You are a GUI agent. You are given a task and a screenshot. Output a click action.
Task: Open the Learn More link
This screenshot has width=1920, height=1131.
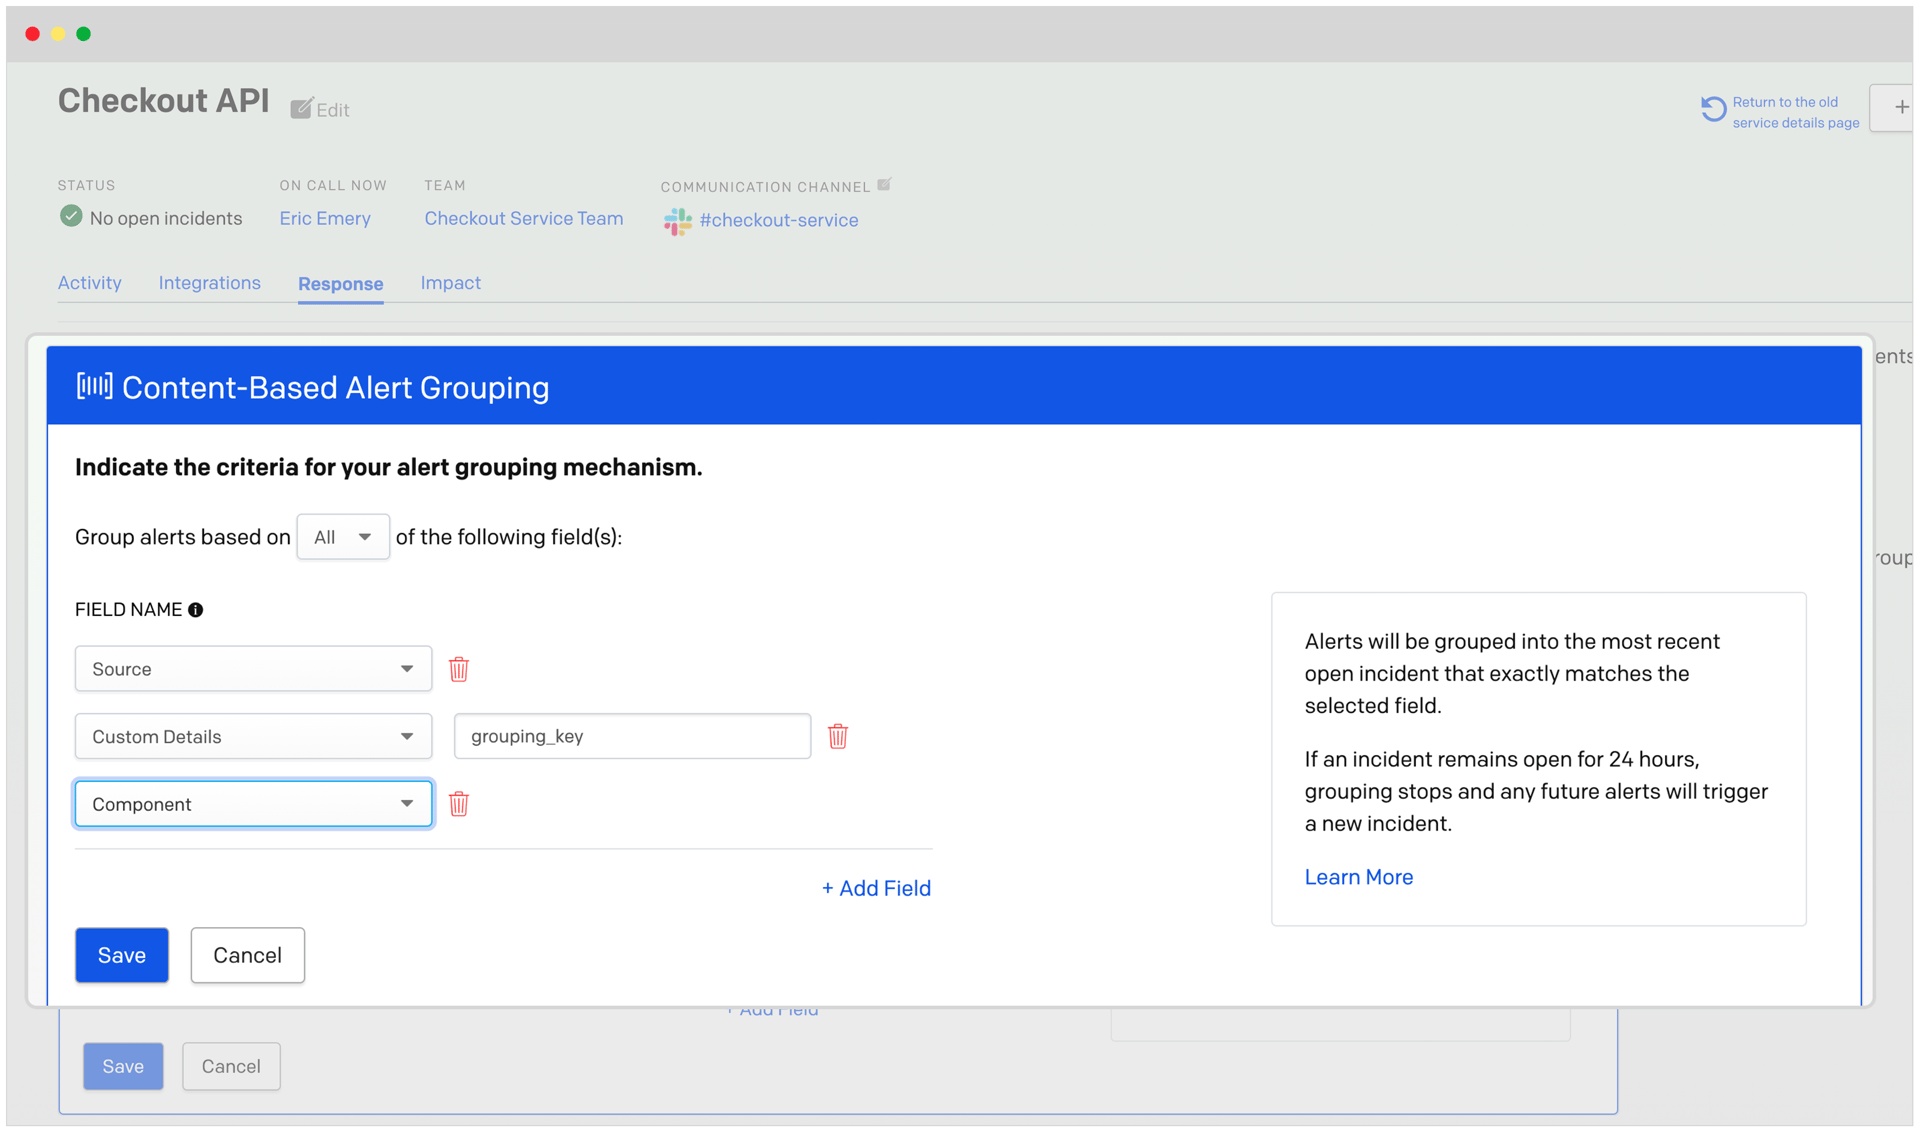(1358, 877)
